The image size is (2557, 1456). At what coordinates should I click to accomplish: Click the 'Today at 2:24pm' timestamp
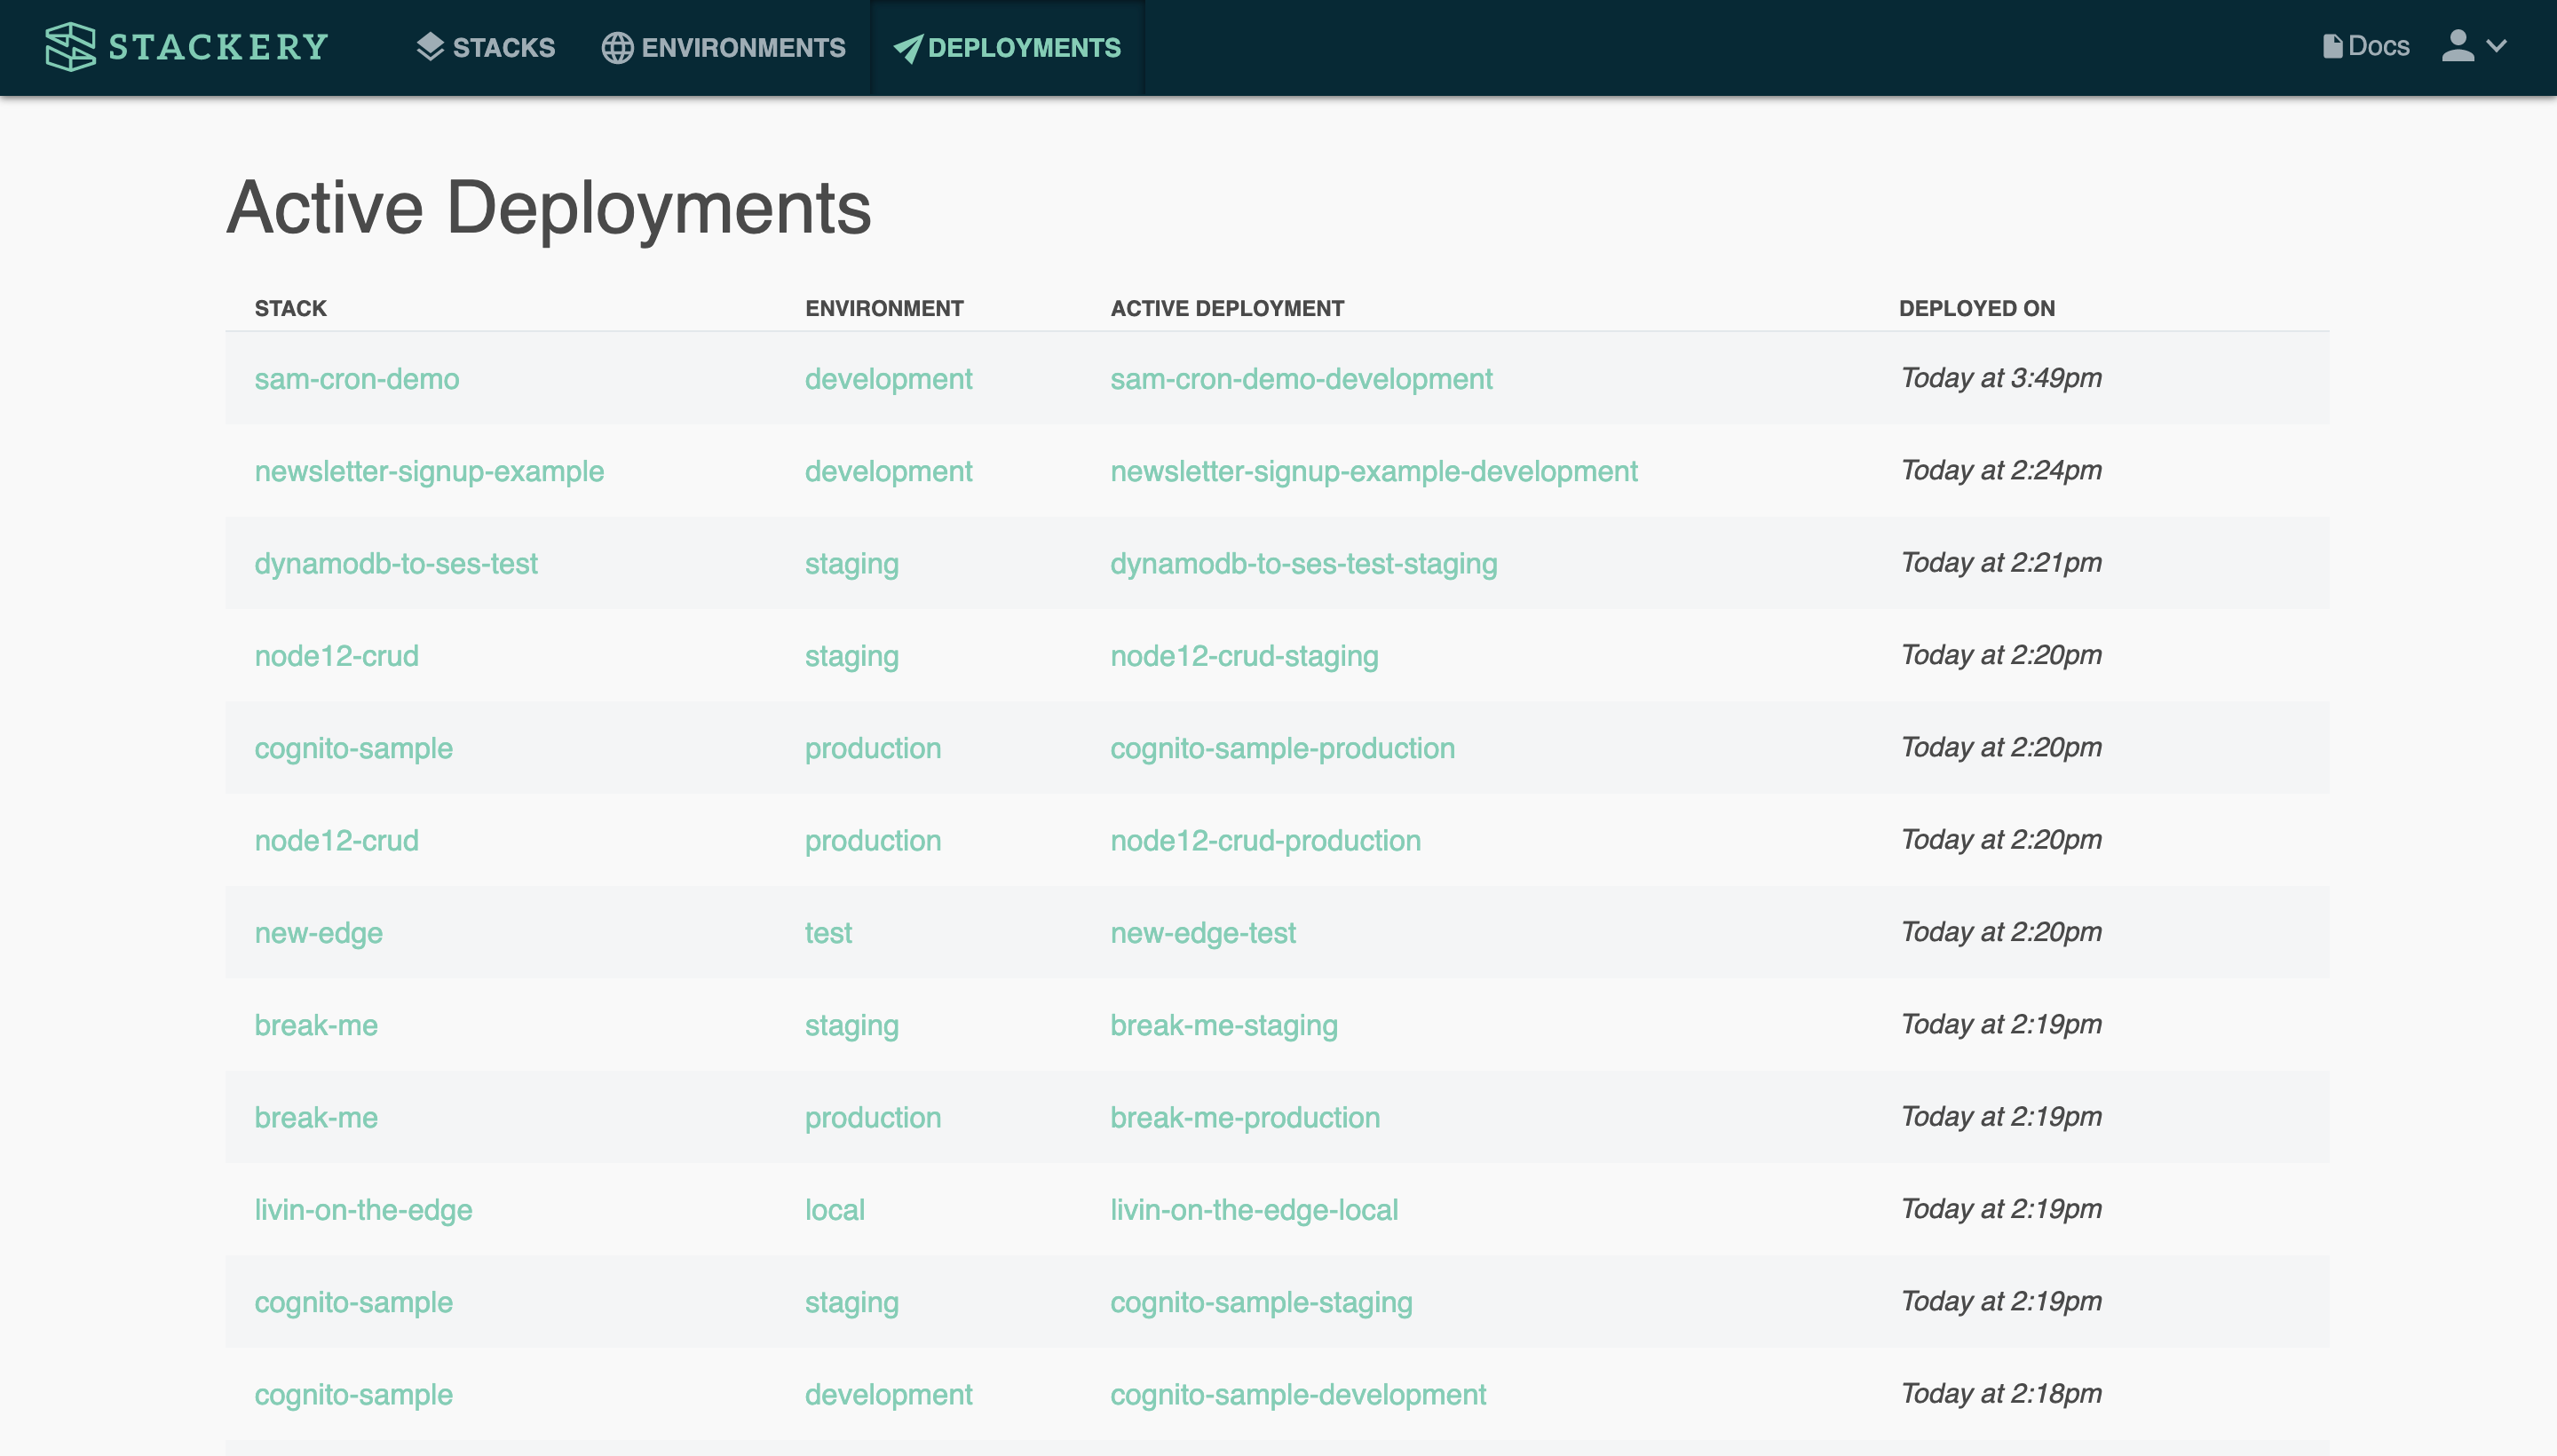(x=2001, y=470)
